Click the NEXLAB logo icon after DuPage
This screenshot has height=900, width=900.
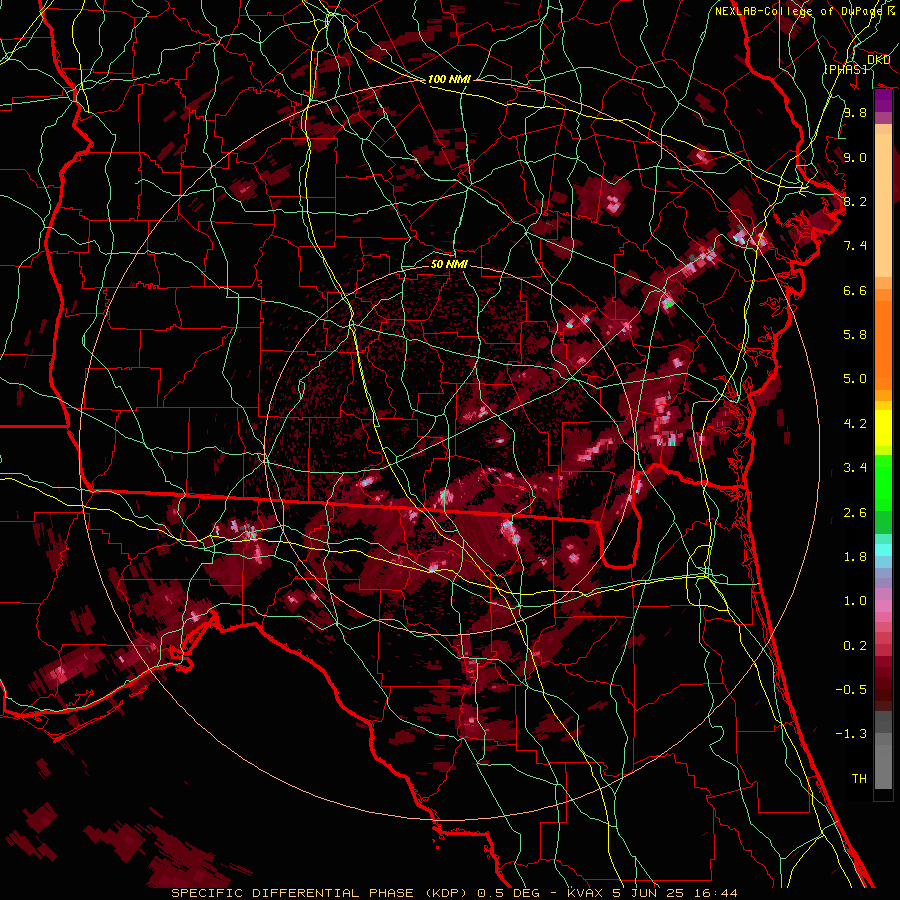pyautogui.click(x=891, y=10)
